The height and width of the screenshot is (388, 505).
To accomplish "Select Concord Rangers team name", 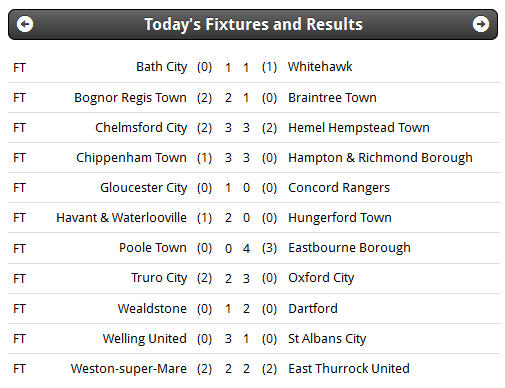I will coord(339,188).
